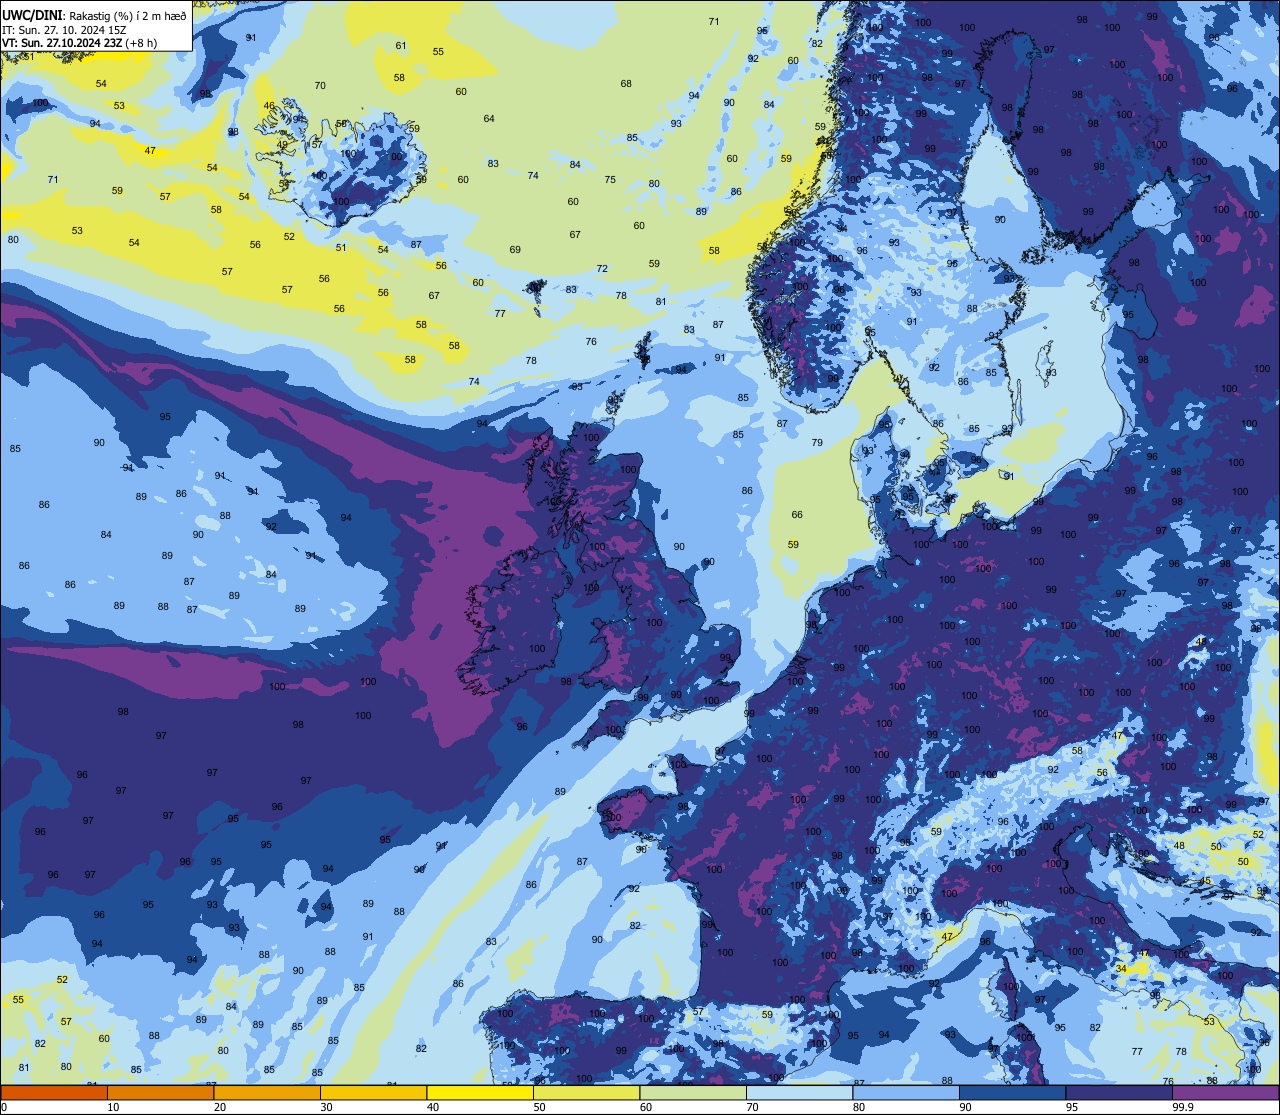Viewport: 1280px width, 1115px height.
Task: Click the pale green 60–70 legend swatch
Action: pyautogui.click(x=693, y=1092)
